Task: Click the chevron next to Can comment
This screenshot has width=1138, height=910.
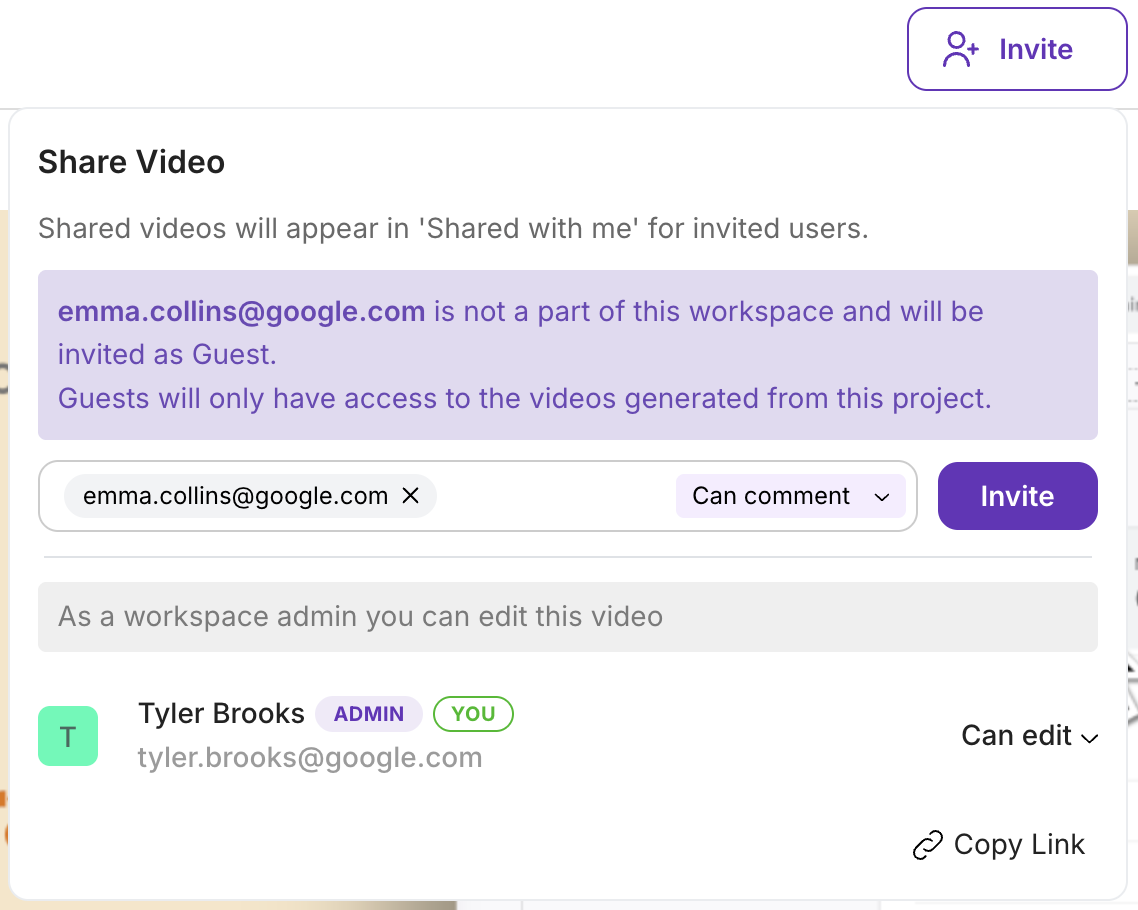Action: pos(882,497)
